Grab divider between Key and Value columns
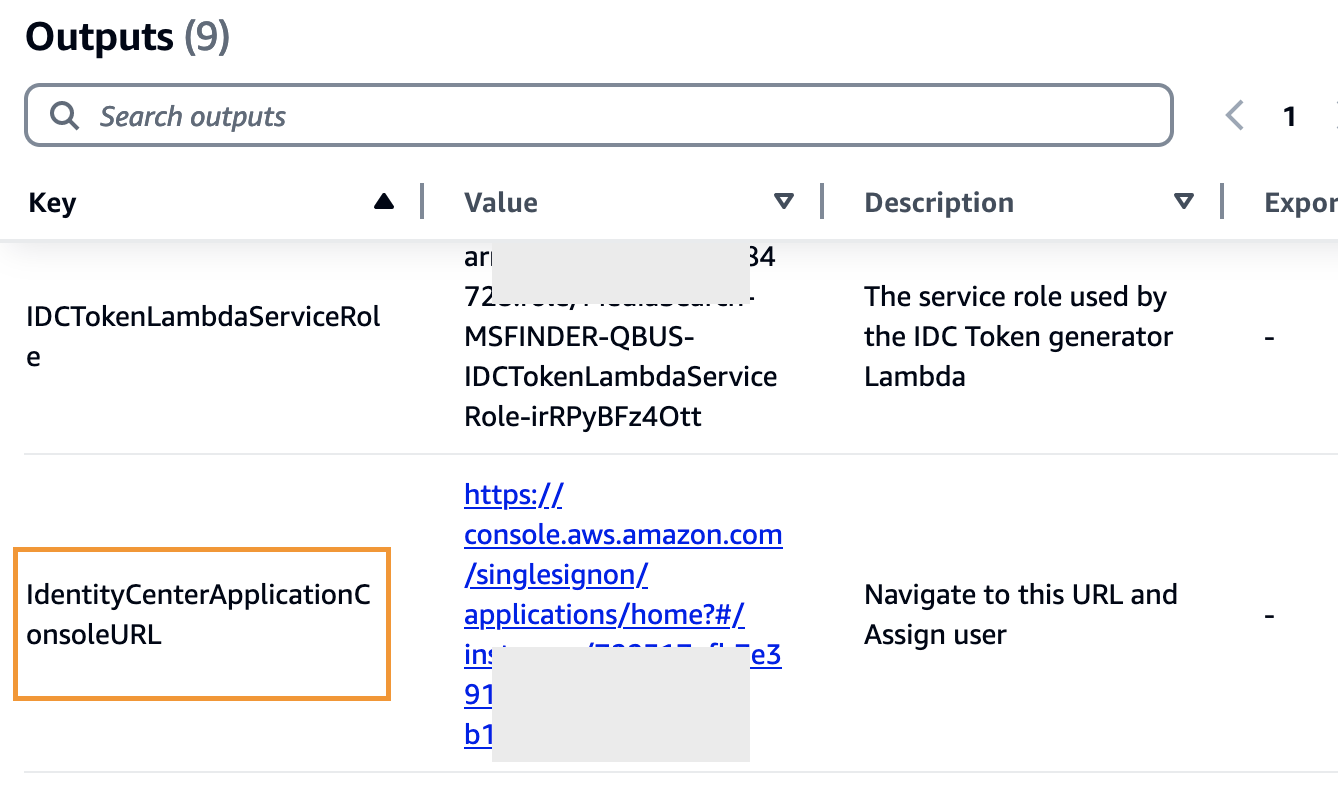 pyautogui.click(x=422, y=201)
